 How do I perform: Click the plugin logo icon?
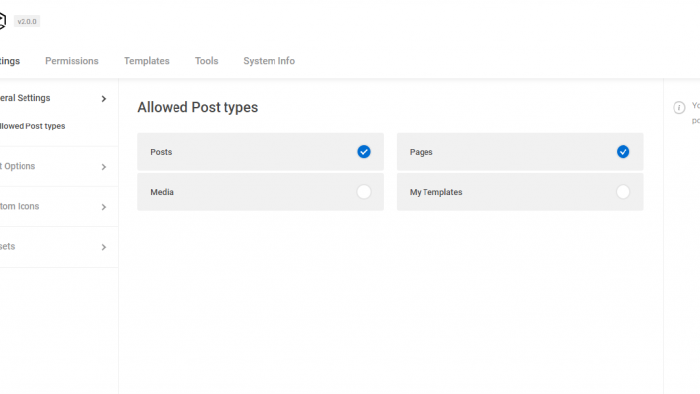tap(2, 21)
